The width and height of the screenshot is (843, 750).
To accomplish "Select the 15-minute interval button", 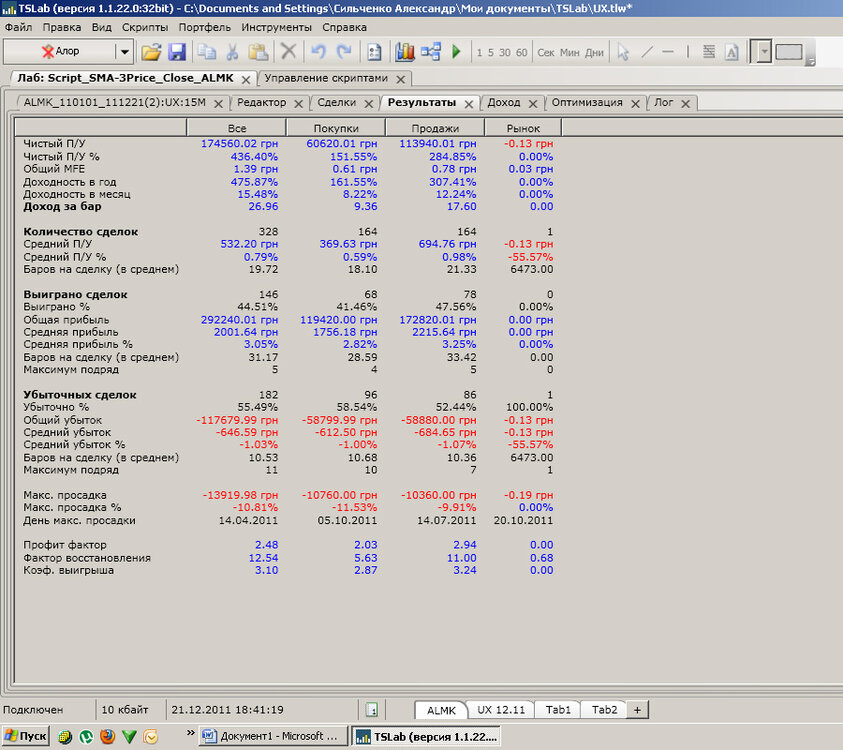I will [491, 52].
